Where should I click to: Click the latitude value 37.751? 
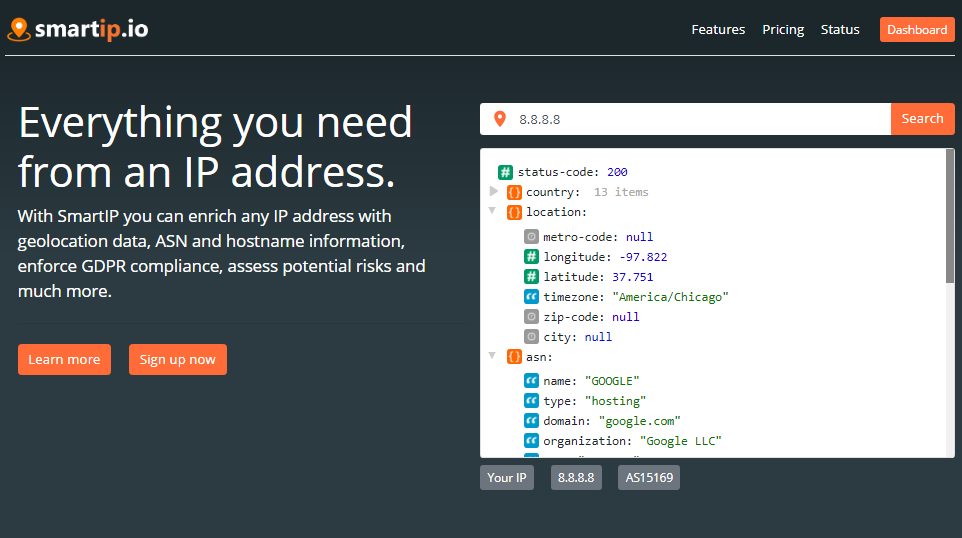(x=633, y=277)
